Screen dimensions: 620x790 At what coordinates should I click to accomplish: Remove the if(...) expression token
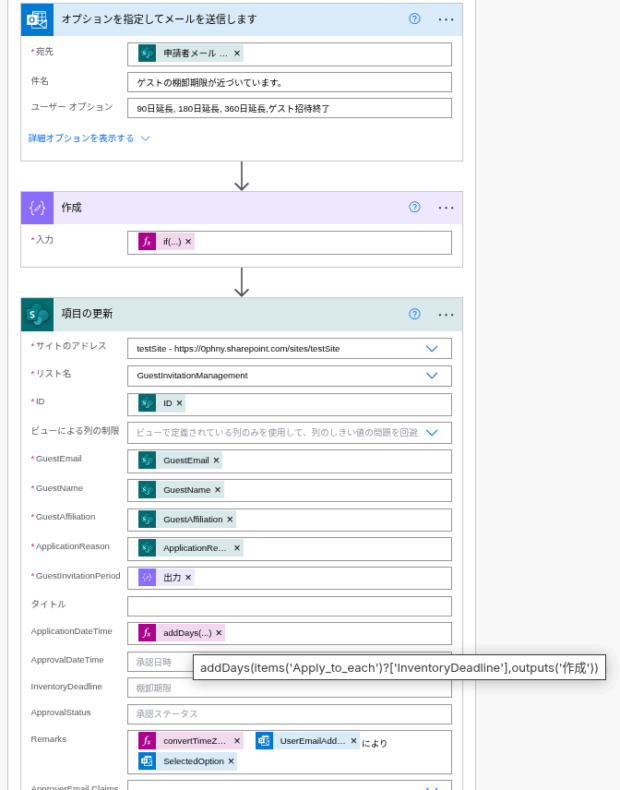[188, 242]
